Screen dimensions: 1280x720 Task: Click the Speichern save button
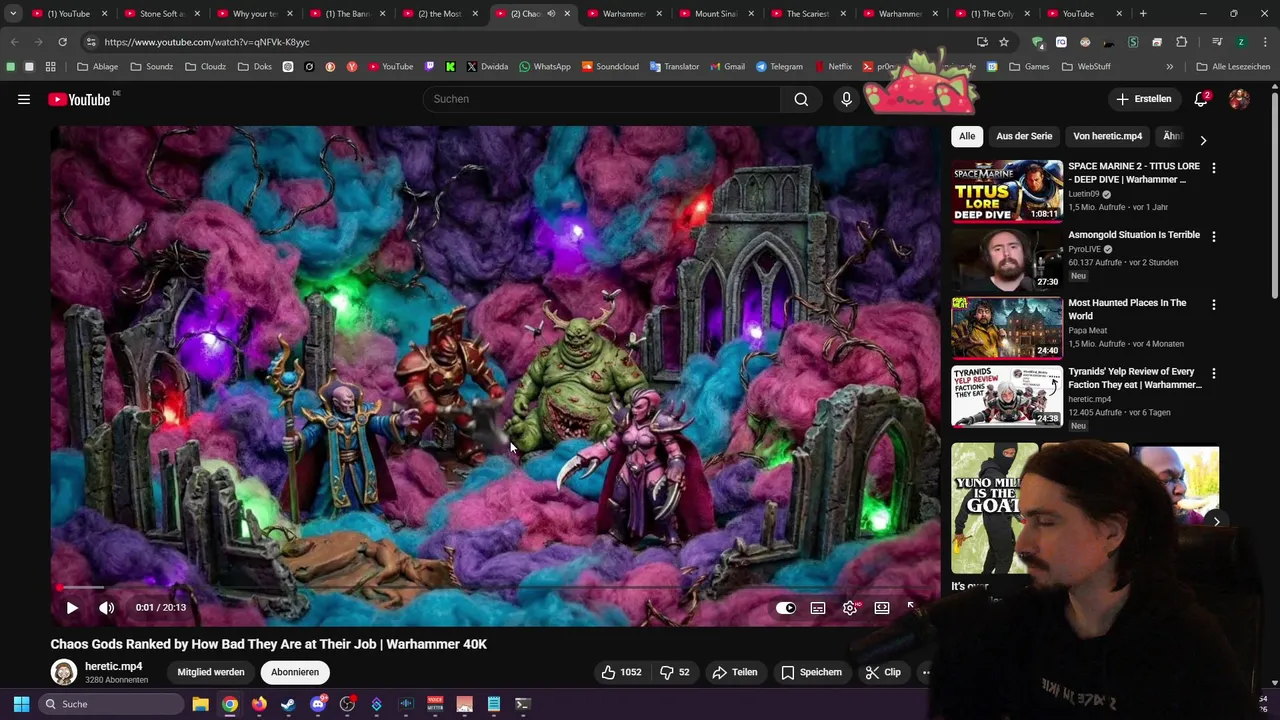tap(811, 672)
